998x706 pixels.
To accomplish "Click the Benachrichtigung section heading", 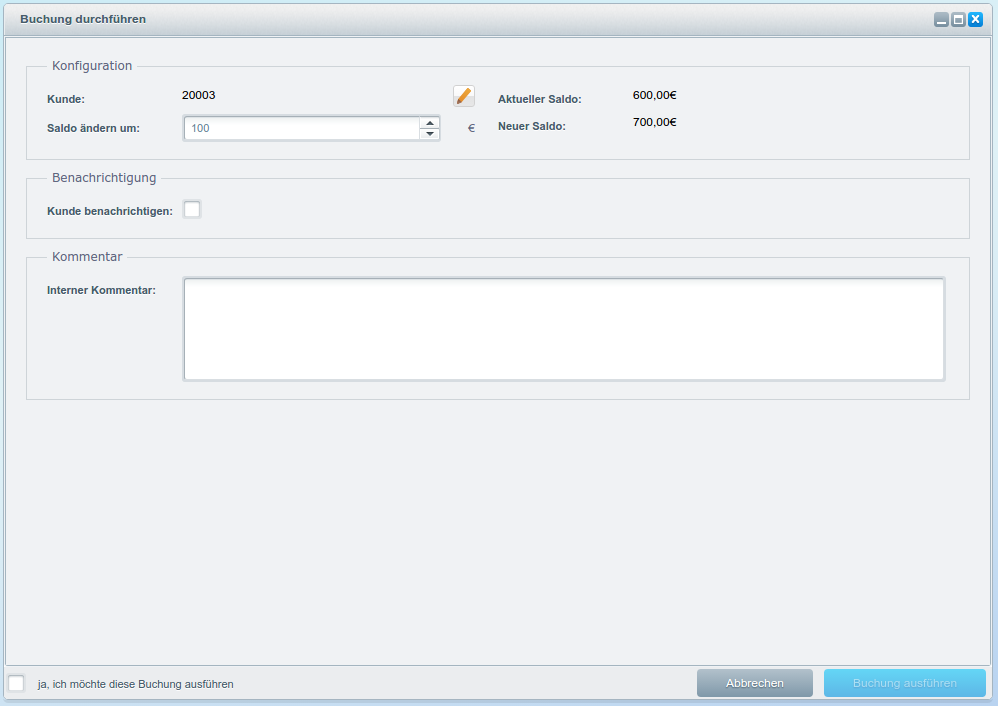I will pyautogui.click(x=104, y=178).
